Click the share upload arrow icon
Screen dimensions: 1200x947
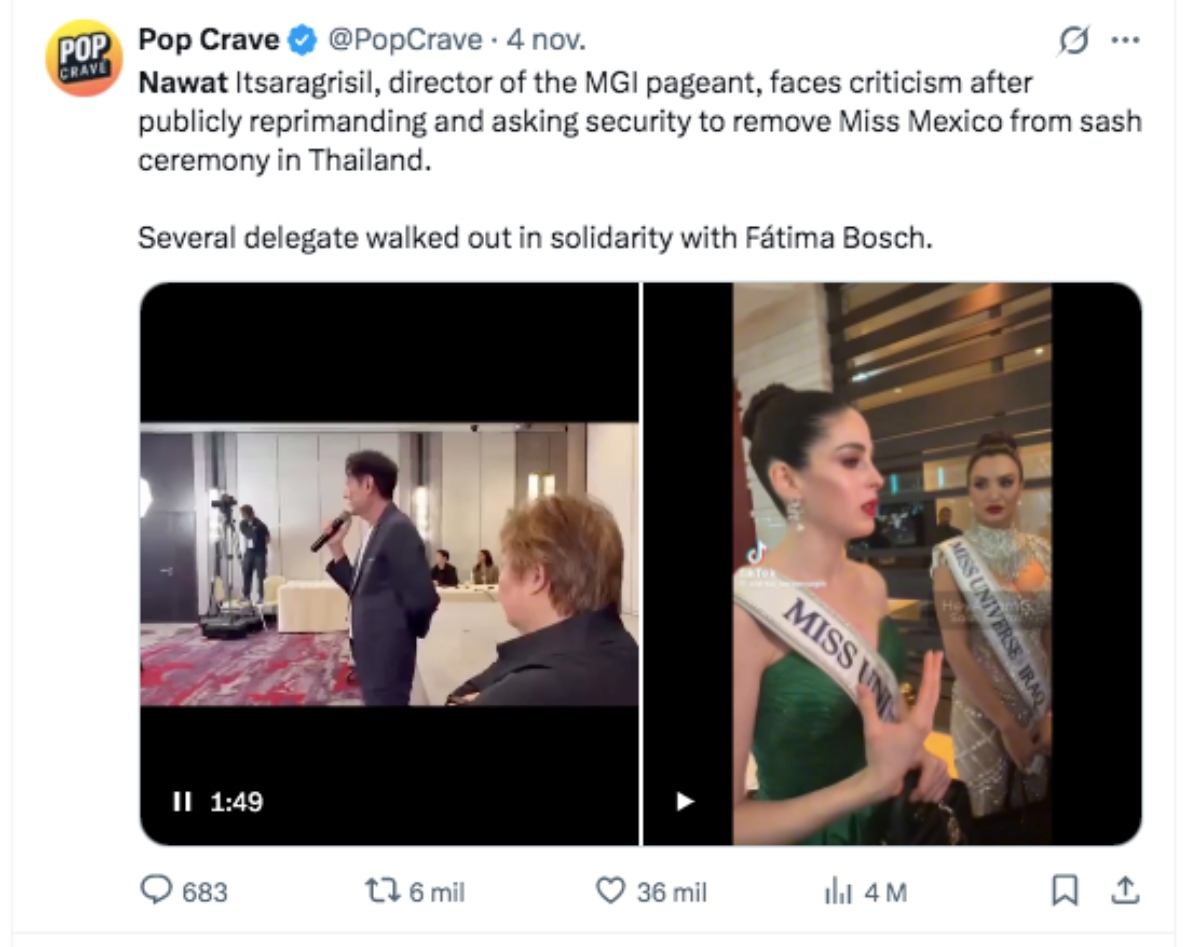point(1124,891)
